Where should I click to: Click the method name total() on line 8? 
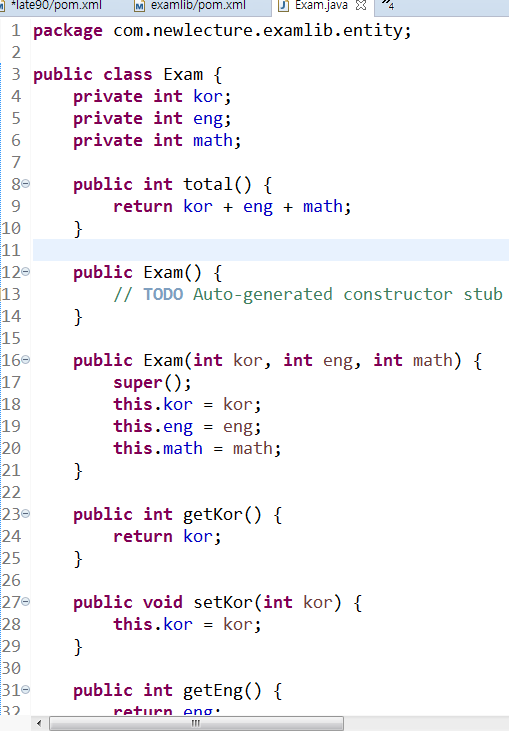pos(217,184)
